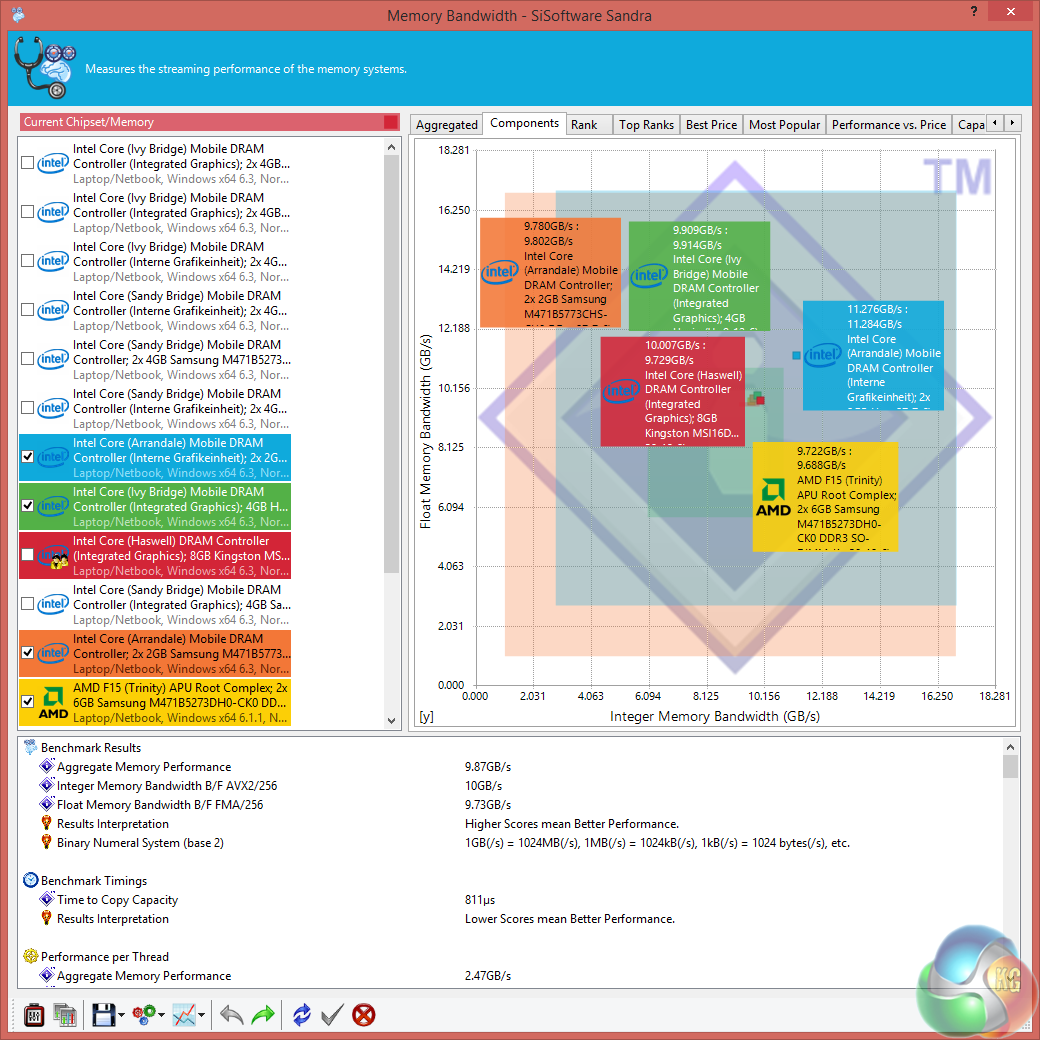Click the AMD logo in the yellow Trinity chart box
Screen dimensions: 1040x1040
tap(773, 497)
